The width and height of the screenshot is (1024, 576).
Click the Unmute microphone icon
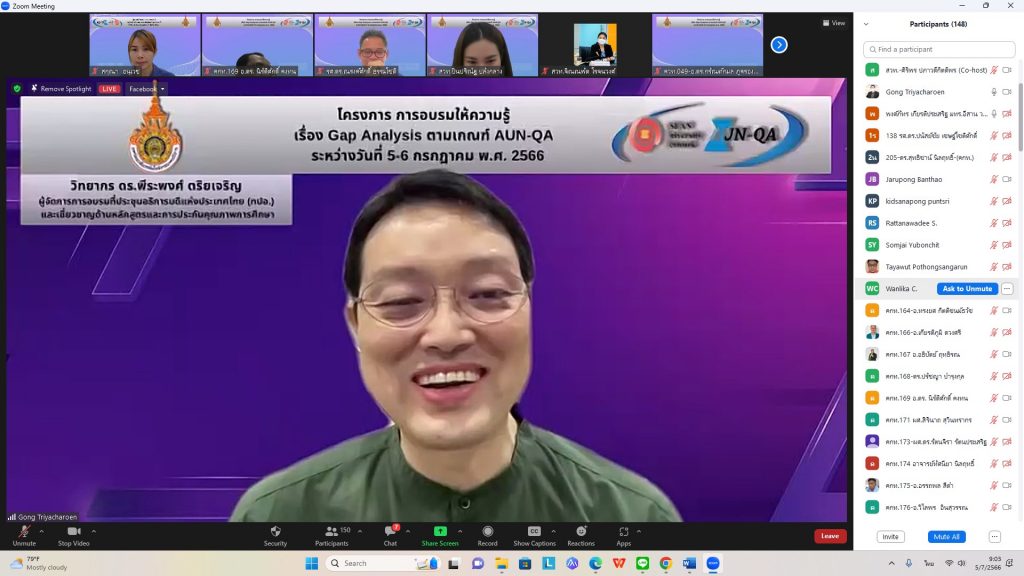(x=24, y=532)
